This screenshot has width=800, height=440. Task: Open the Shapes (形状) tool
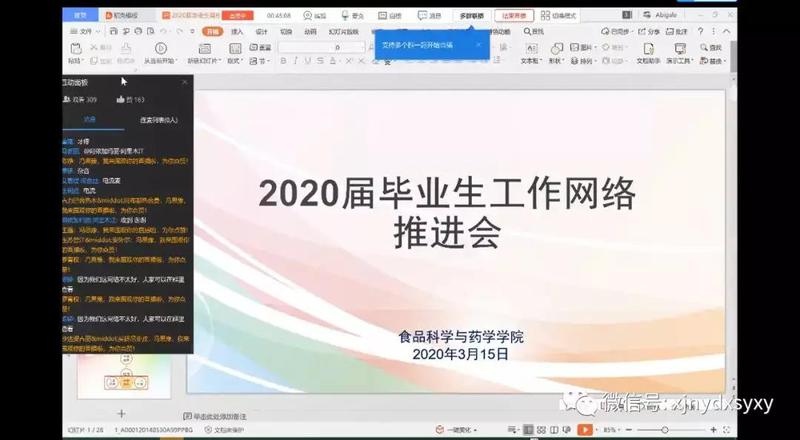(x=556, y=49)
